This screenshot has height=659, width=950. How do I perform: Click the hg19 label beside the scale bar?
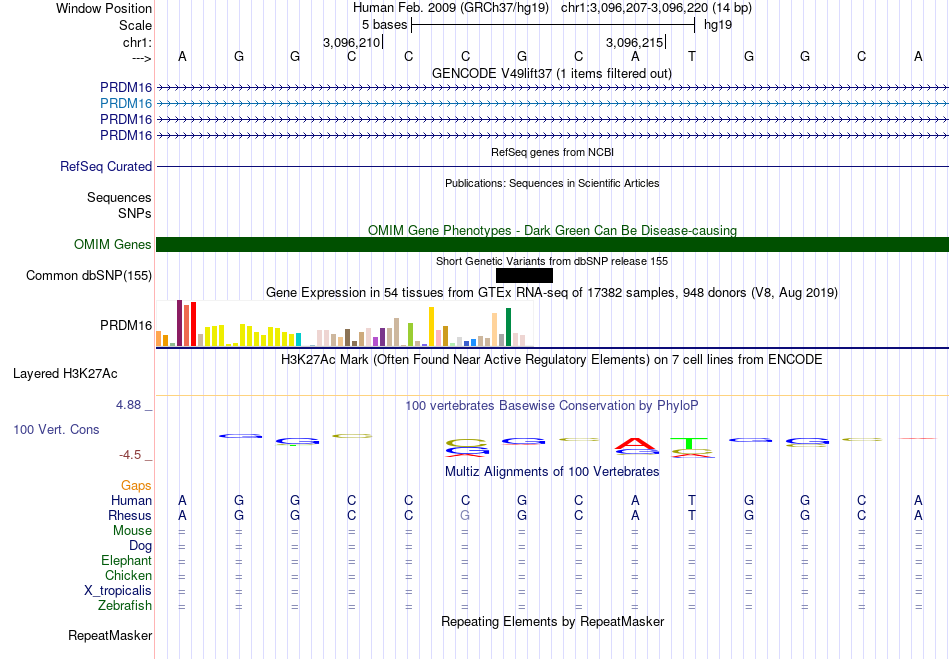(x=718, y=25)
